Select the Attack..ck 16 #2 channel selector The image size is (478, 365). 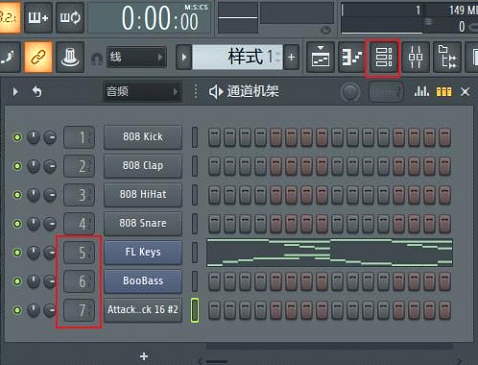point(195,310)
